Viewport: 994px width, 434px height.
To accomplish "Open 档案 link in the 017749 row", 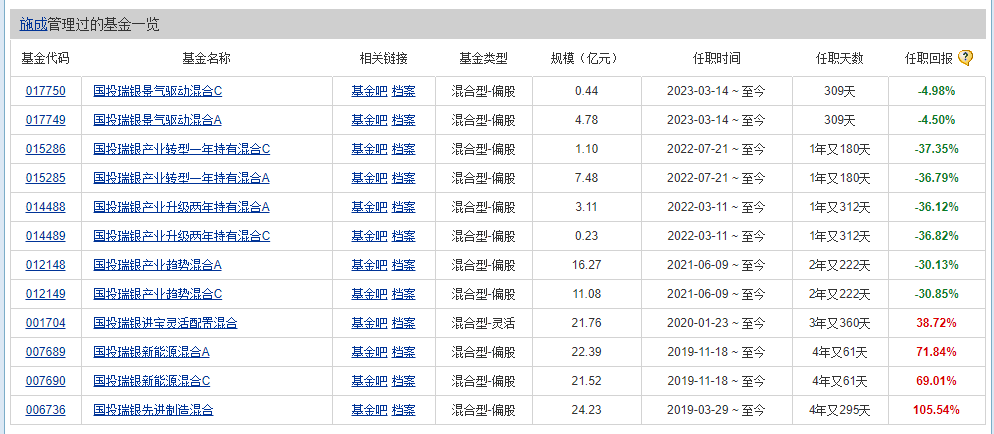I will tap(403, 120).
